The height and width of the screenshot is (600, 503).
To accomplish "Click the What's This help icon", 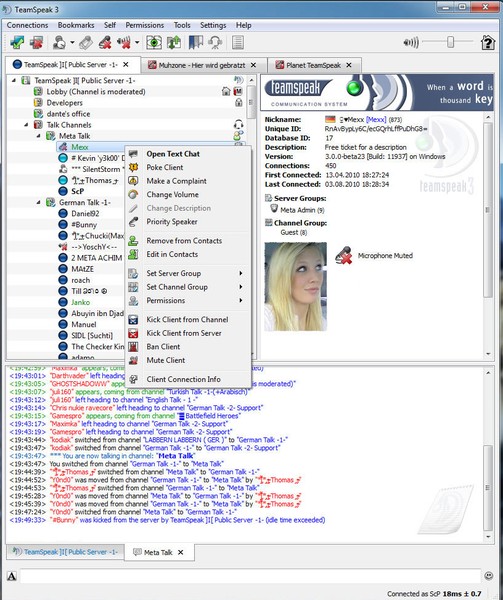I will click(x=488, y=42).
